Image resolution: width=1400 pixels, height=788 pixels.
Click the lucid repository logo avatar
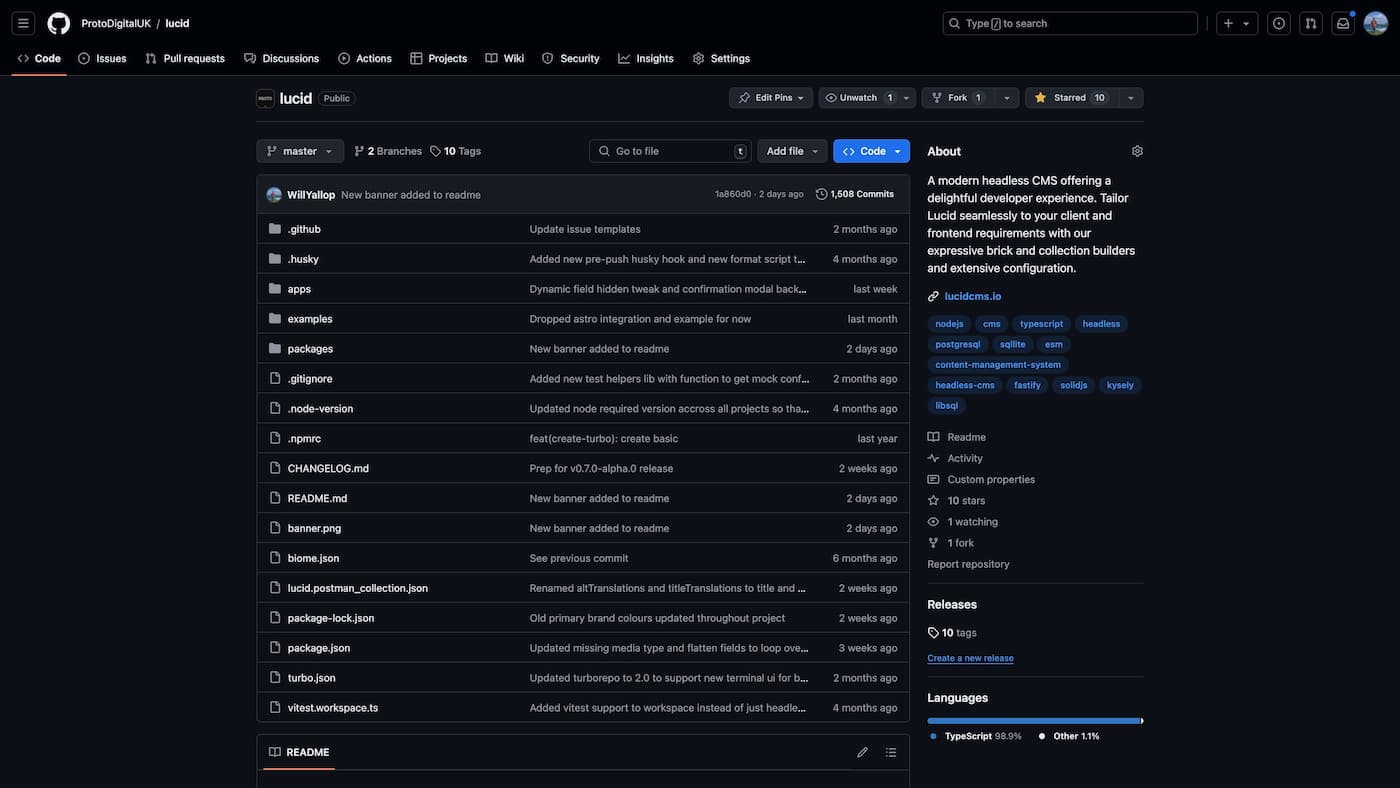point(265,98)
